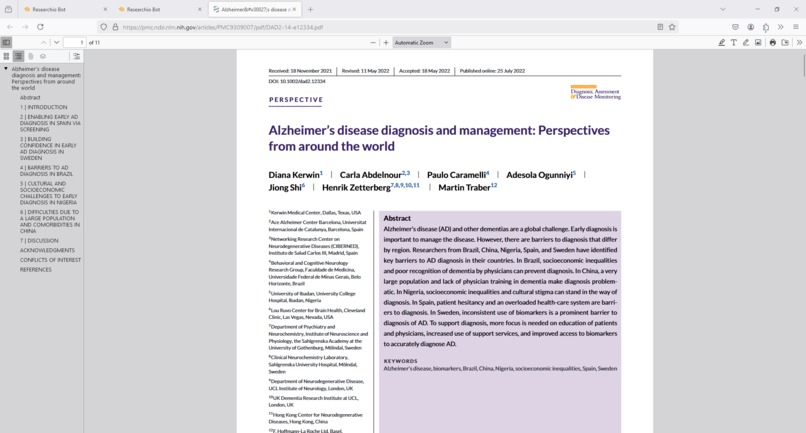Open section 5 Challenges in Nigeria
Image resolution: width=806 pixels, height=433 pixels.
[49, 193]
